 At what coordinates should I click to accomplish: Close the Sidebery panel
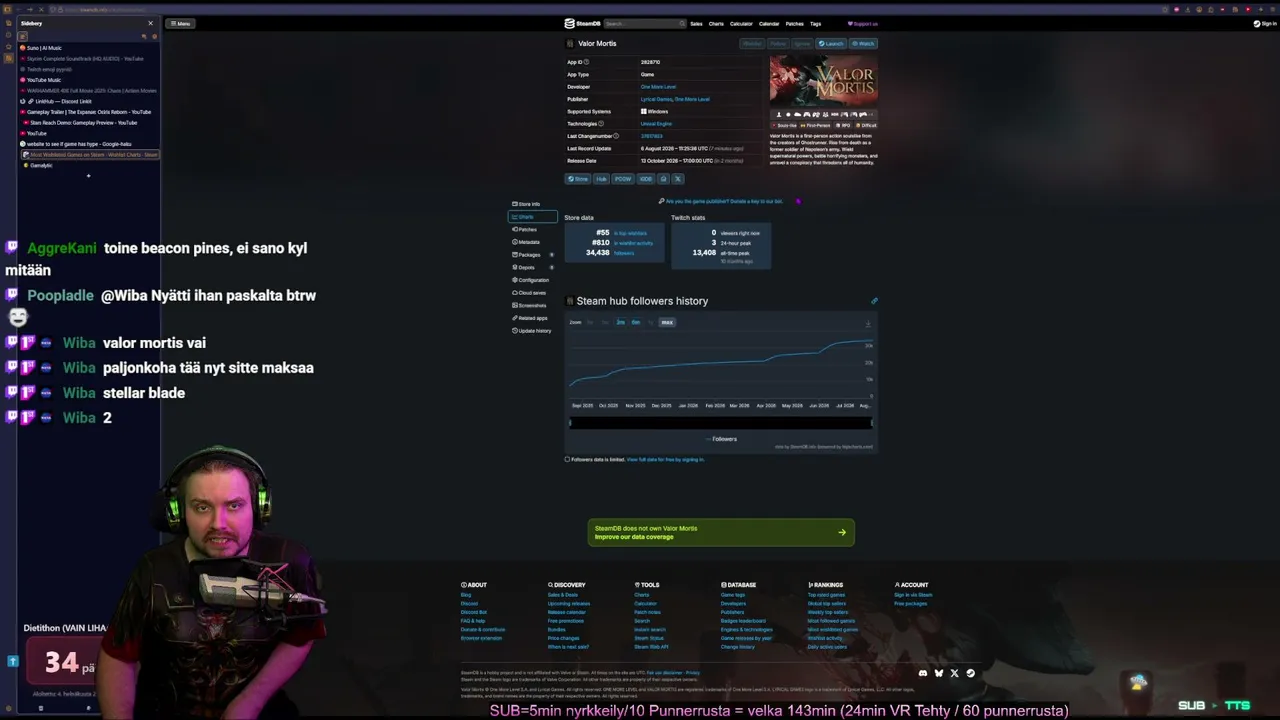[151, 23]
